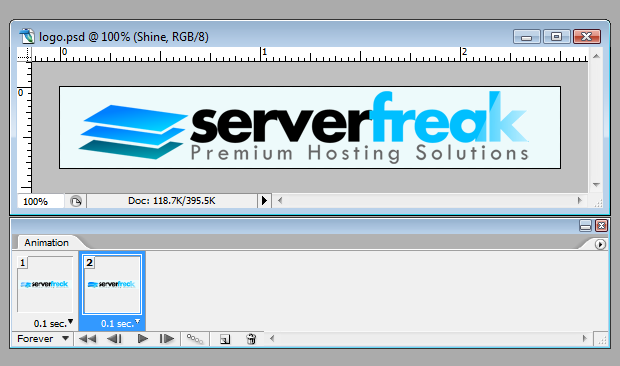The height and width of the screenshot is (366, 620).
Task: Select the first animation frame rewind icon
Action: pyautogui.click(x=87, y=339)
